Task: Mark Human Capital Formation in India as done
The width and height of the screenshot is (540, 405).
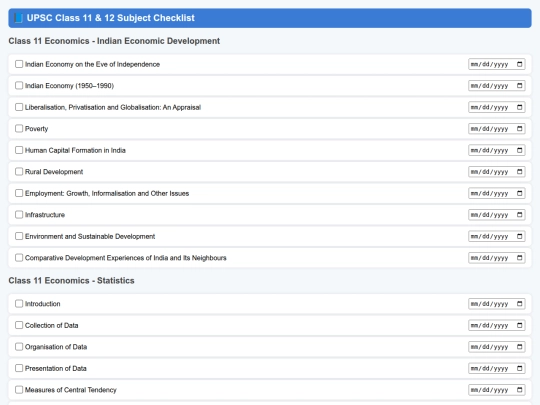Action: point(19,150)
